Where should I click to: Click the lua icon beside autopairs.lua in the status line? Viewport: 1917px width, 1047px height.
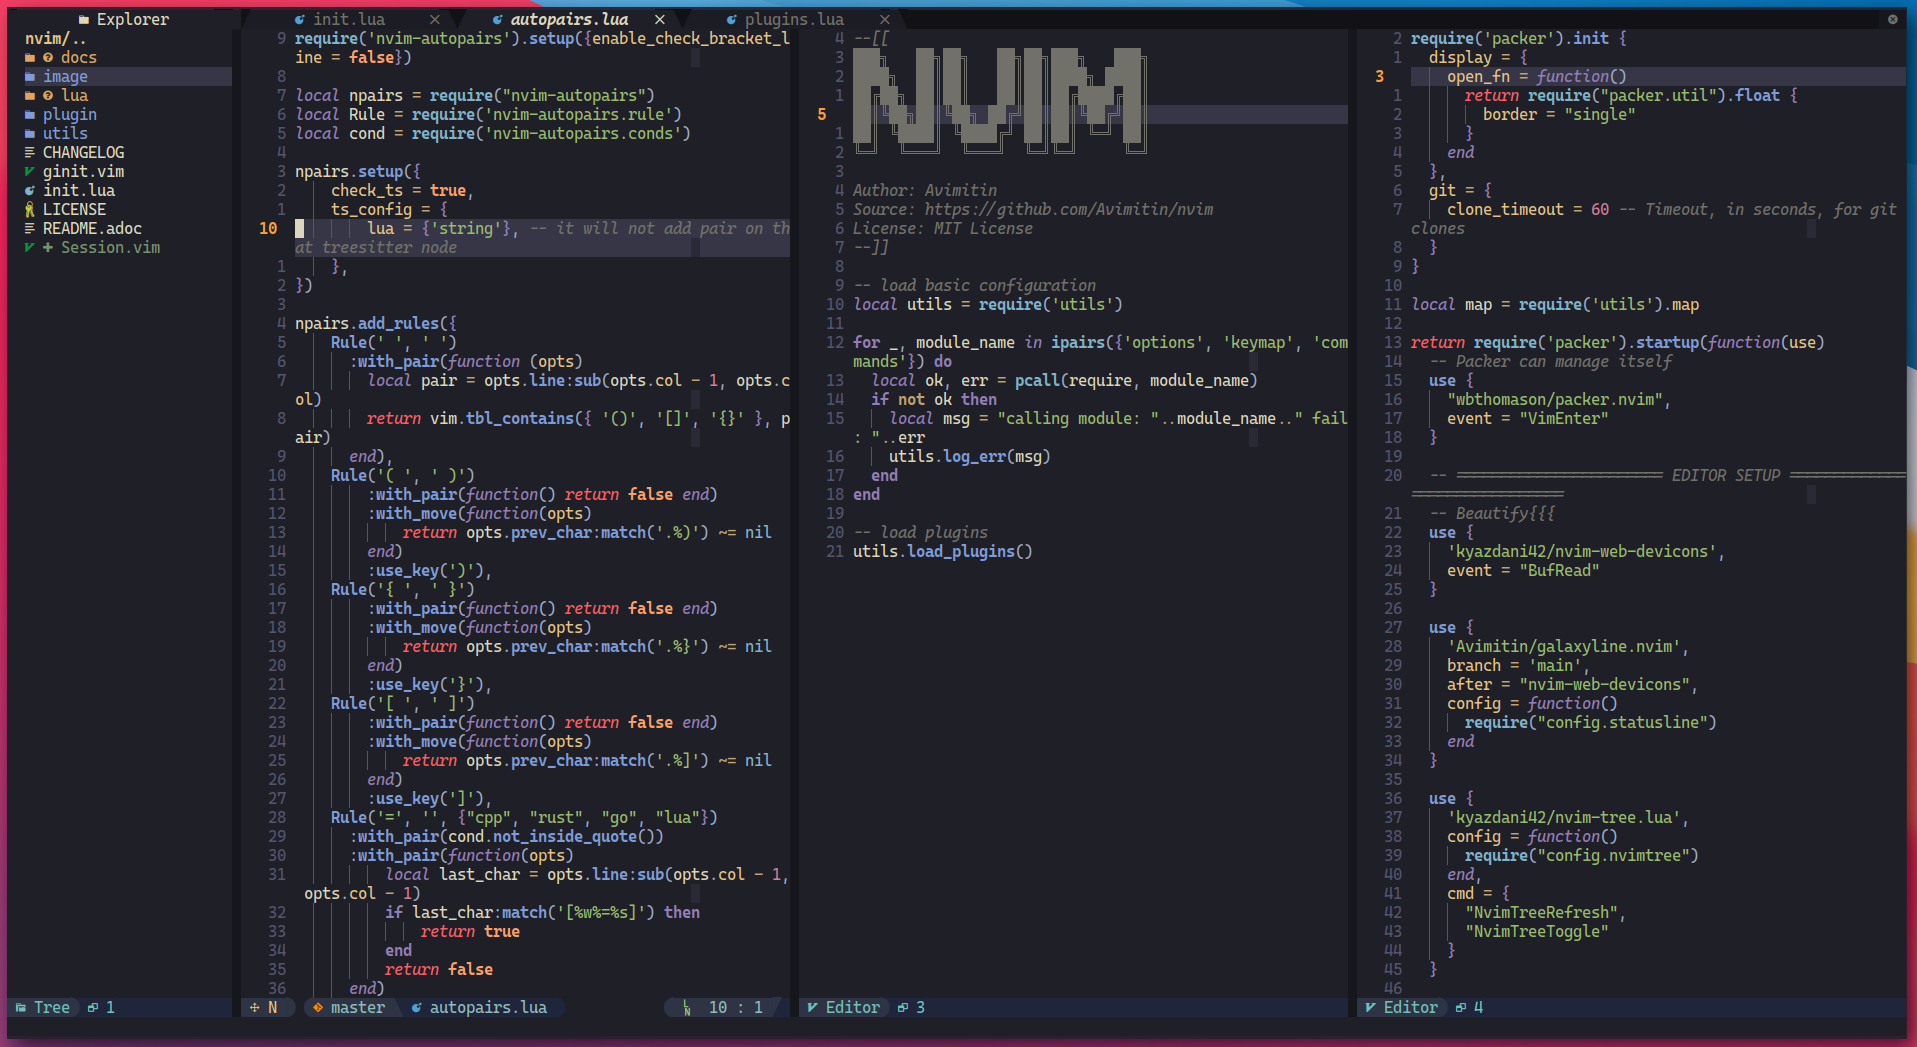(417, 1008)
